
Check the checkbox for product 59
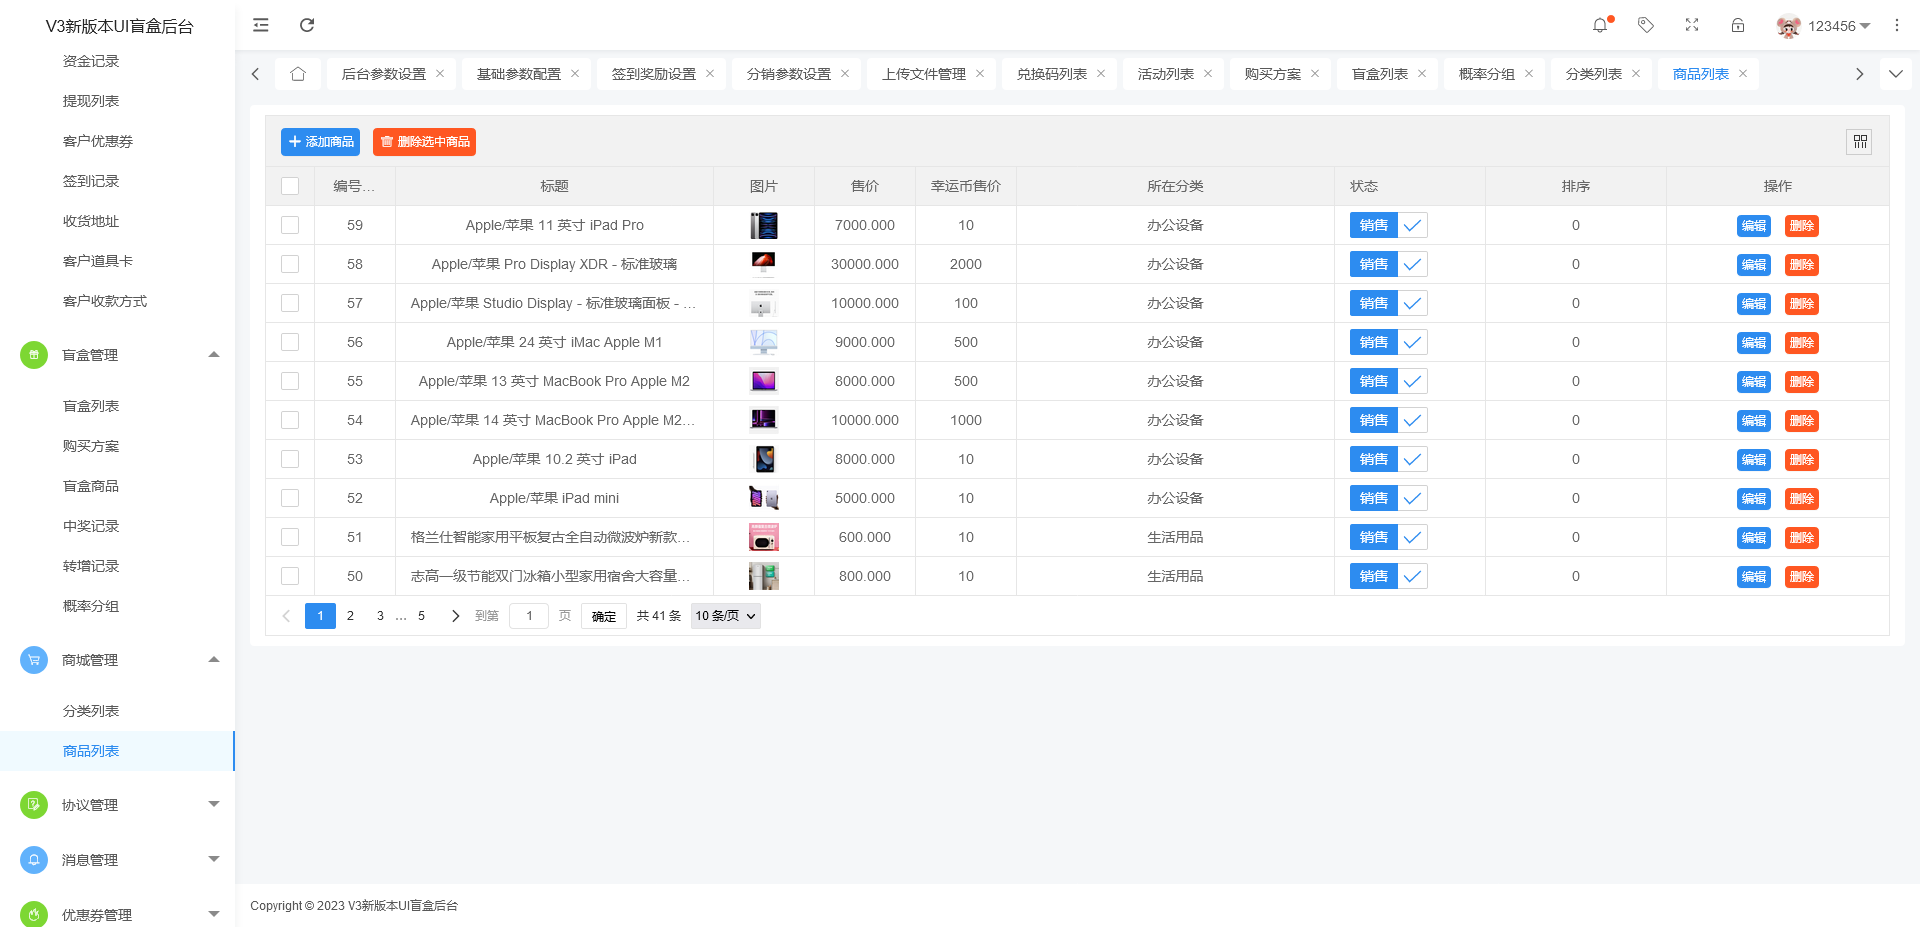pyautogui.click(x=290, y=225)
